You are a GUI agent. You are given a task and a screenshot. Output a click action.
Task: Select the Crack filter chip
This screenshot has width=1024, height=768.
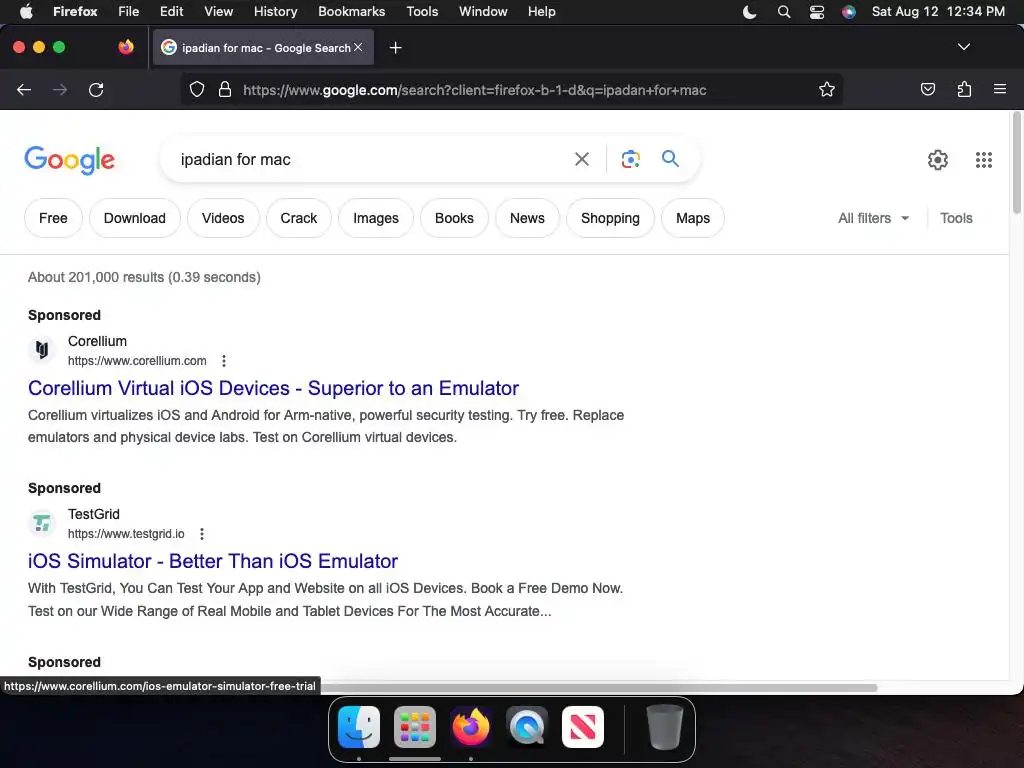click(x=298, y=218)
